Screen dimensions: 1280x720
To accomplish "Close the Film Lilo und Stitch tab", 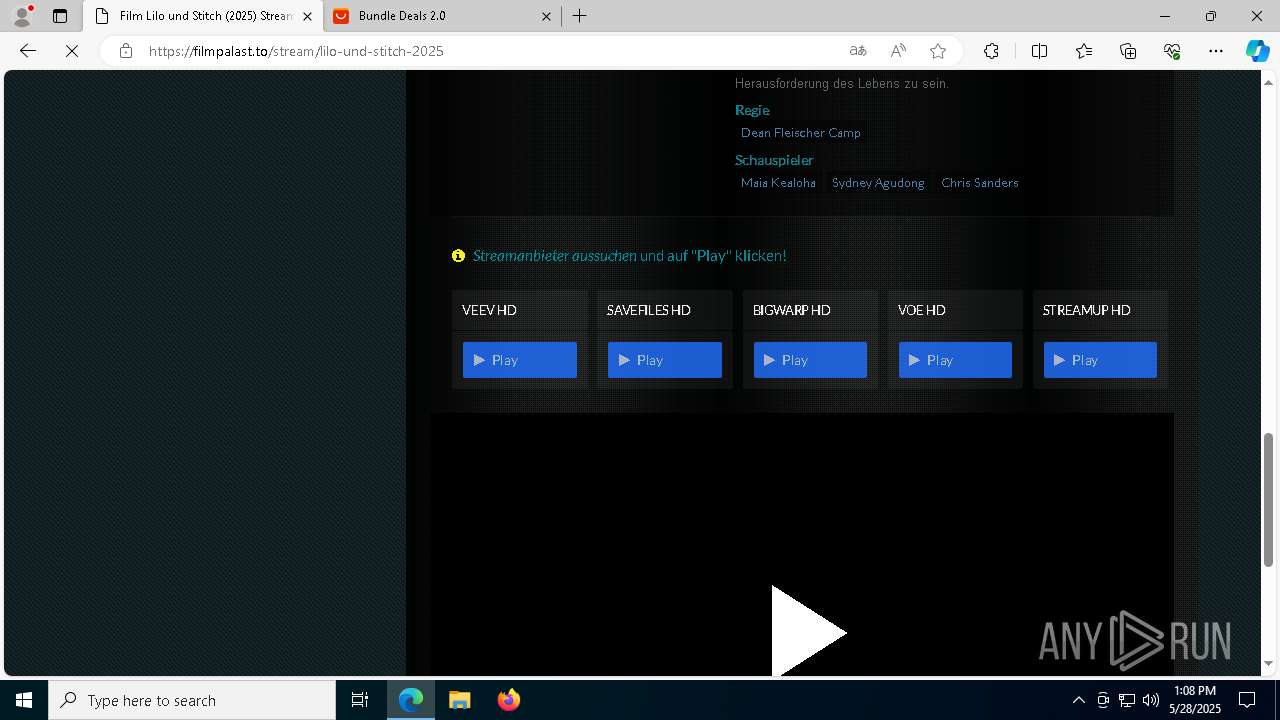I will click(307, 16).
